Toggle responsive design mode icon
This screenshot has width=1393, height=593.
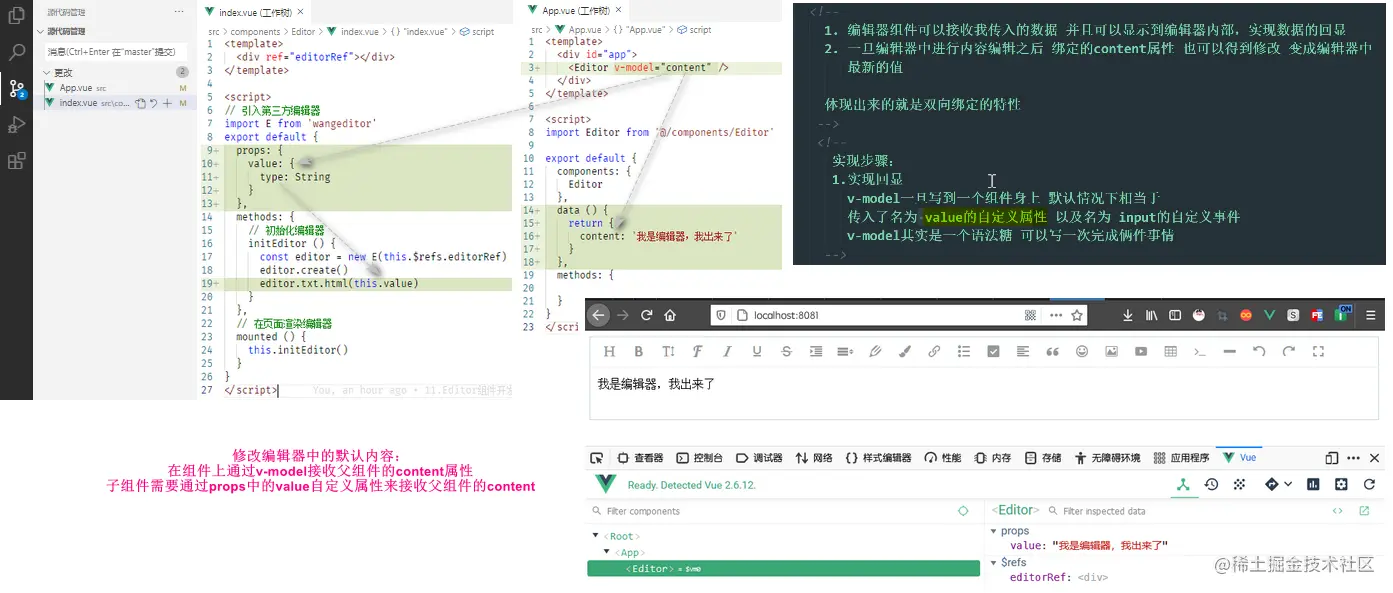coord(1331,458)
